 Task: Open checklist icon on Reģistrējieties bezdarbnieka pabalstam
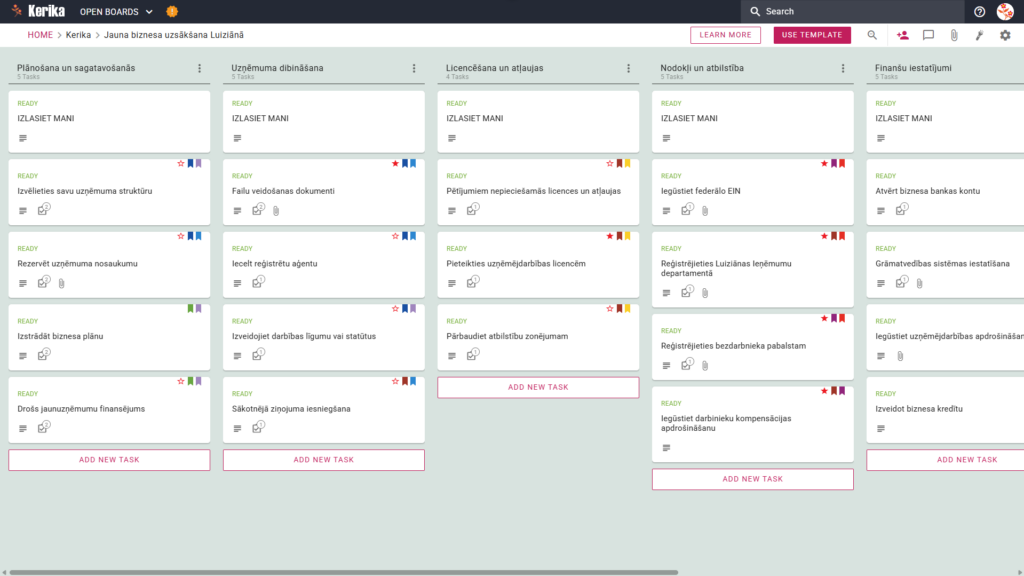click(x=686, y=365)
